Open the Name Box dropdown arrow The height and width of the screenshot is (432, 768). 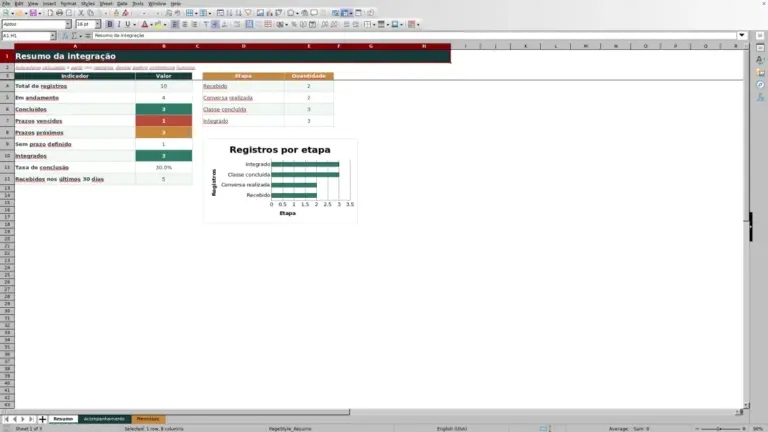tap(52, 36)
